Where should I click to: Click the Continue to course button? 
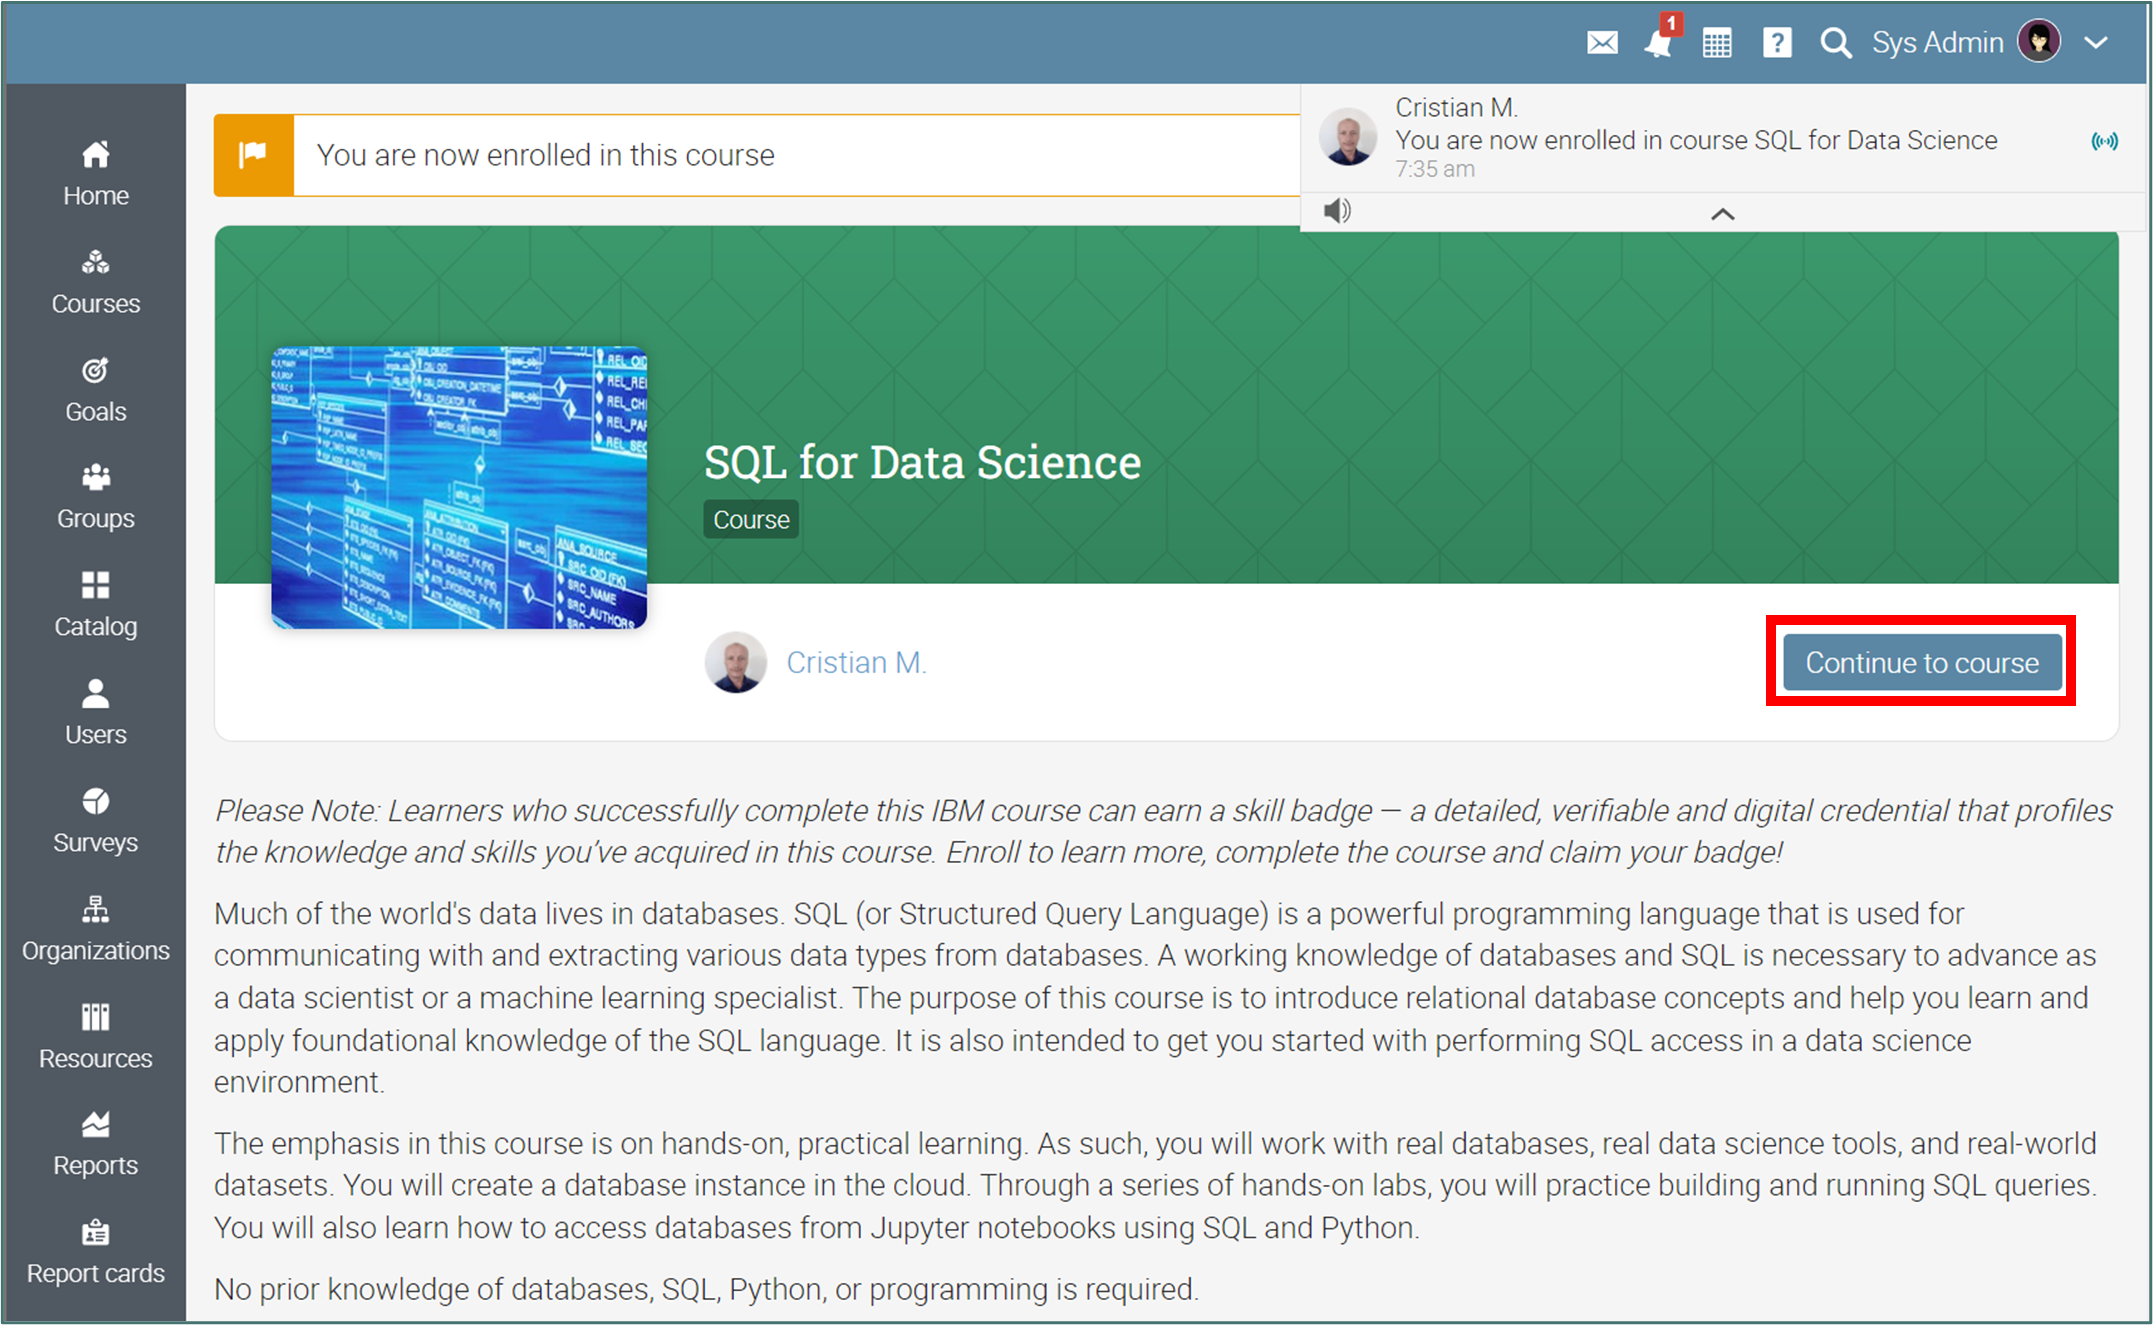coord(1921,662)
